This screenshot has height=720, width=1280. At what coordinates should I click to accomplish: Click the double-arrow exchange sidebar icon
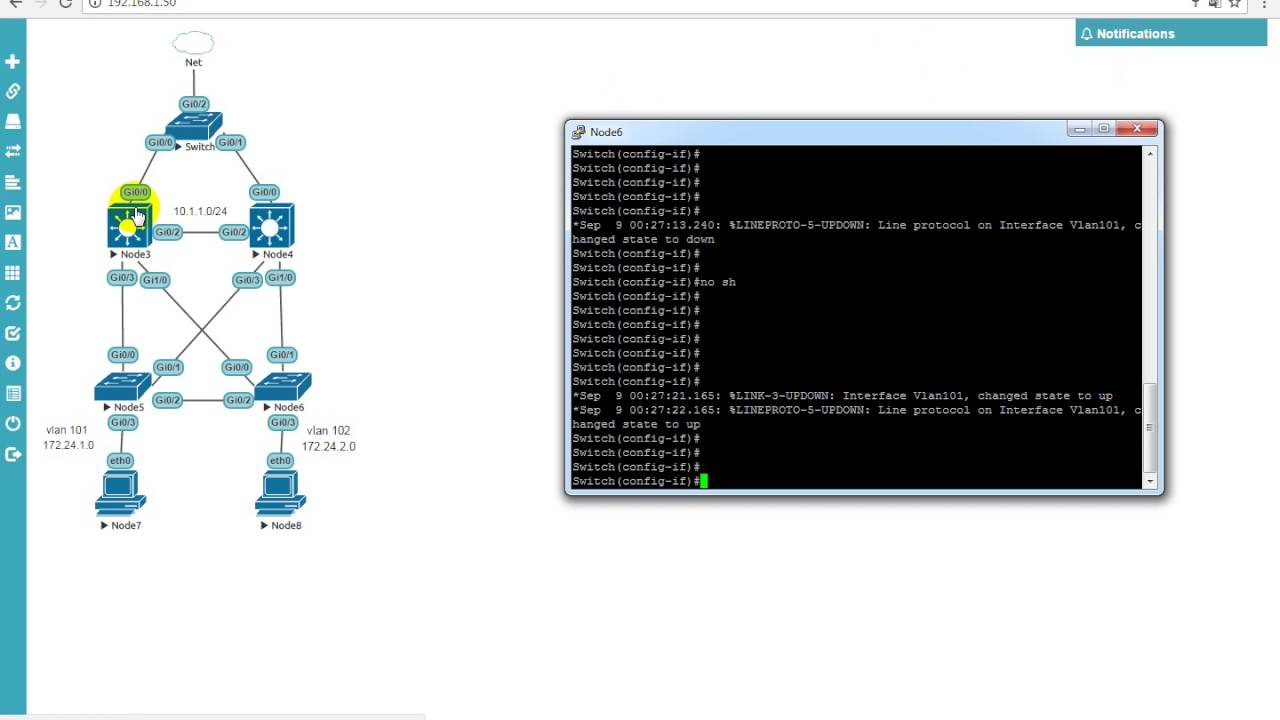coord(13,151)
